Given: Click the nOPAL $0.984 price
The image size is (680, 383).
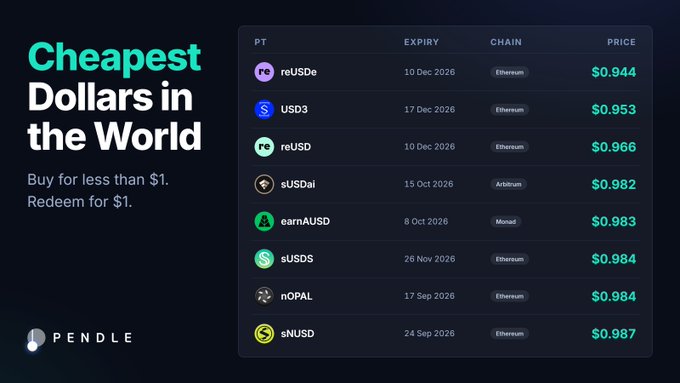Looking at the screenshot, I should tap(614, 296).
